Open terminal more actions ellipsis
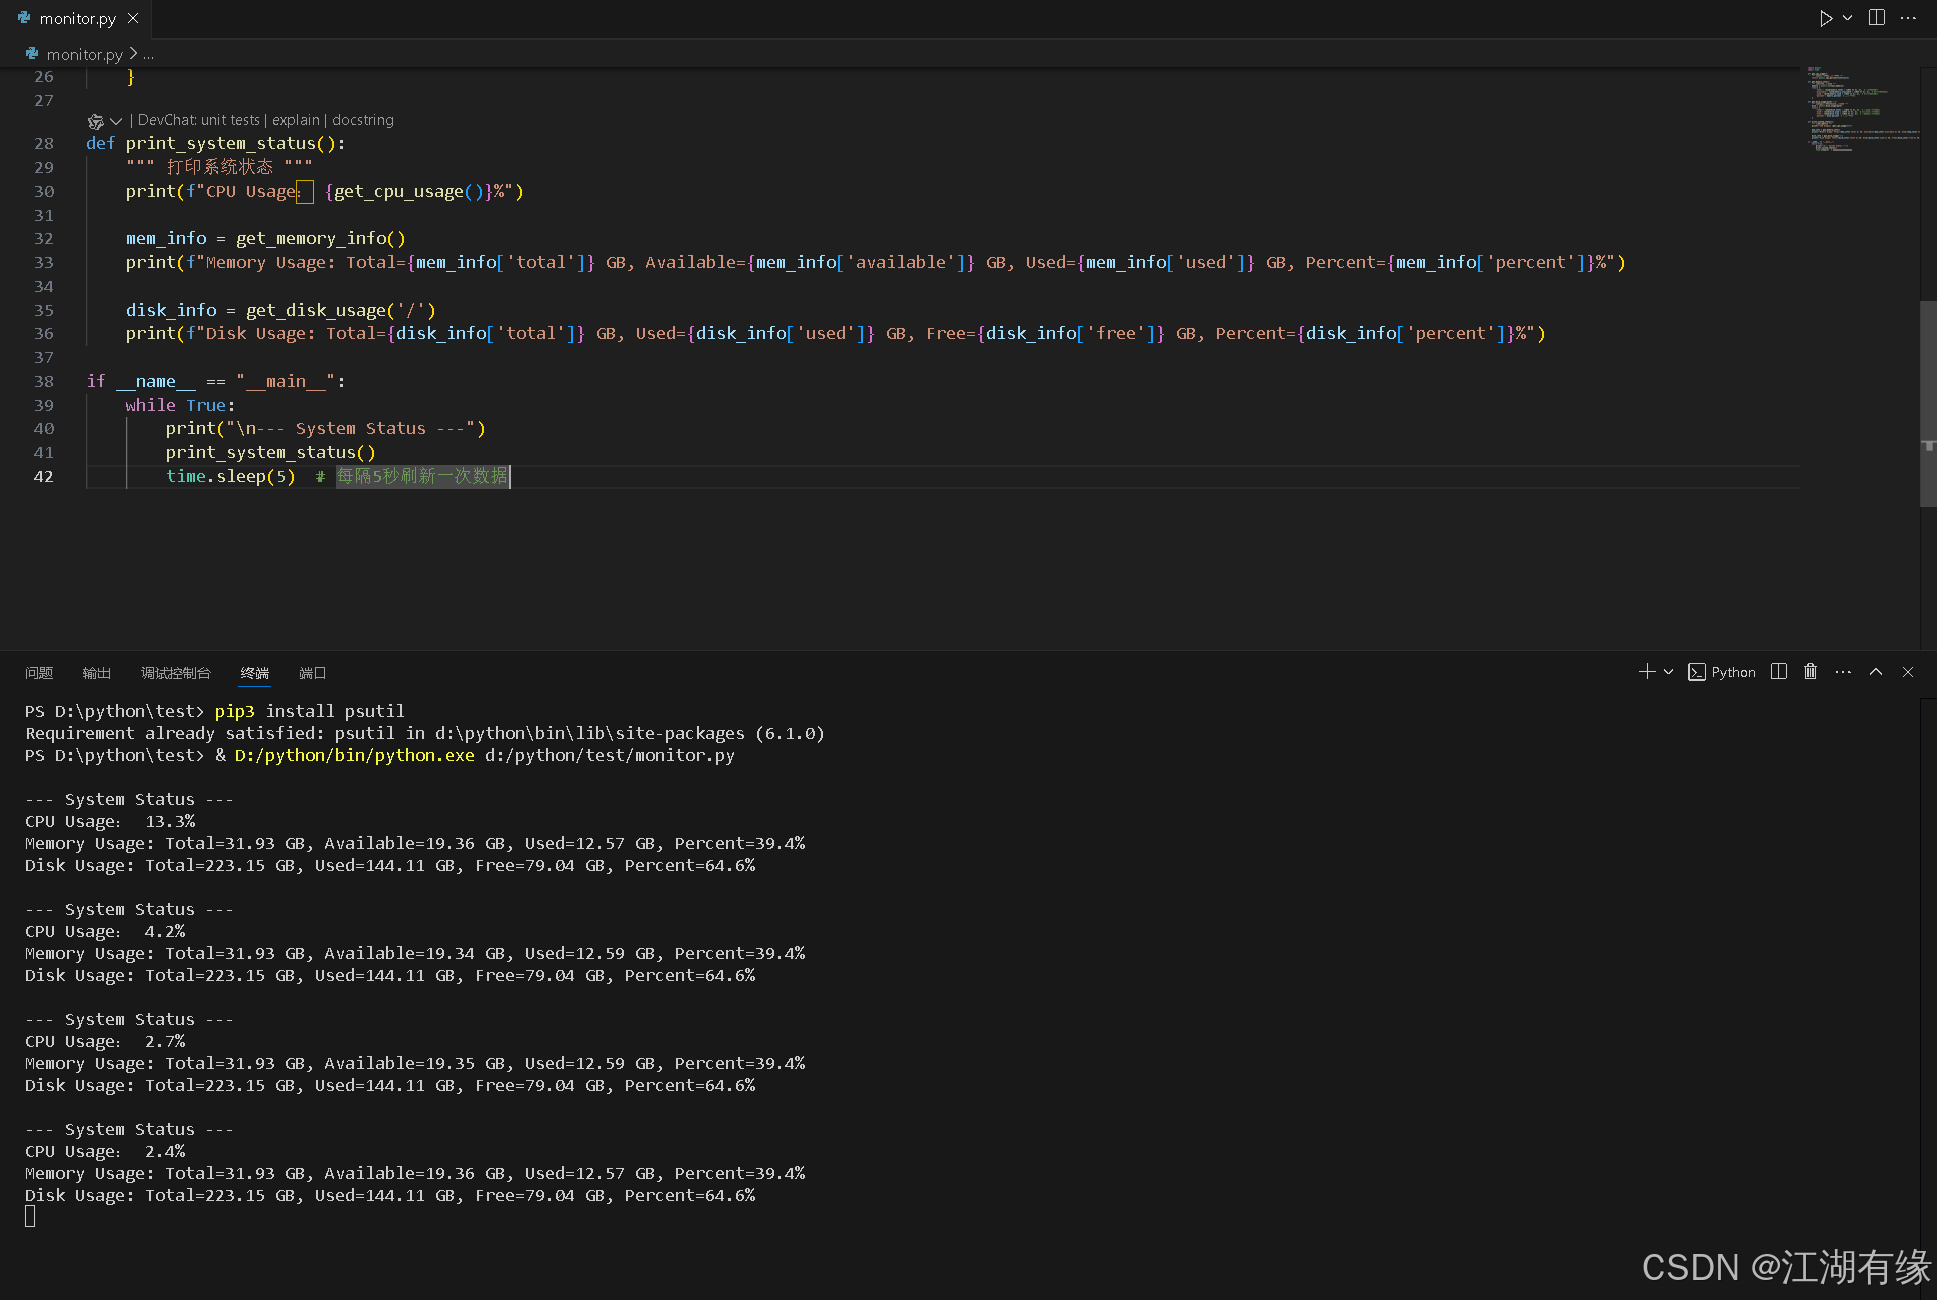 click(x=1843, y=671)
